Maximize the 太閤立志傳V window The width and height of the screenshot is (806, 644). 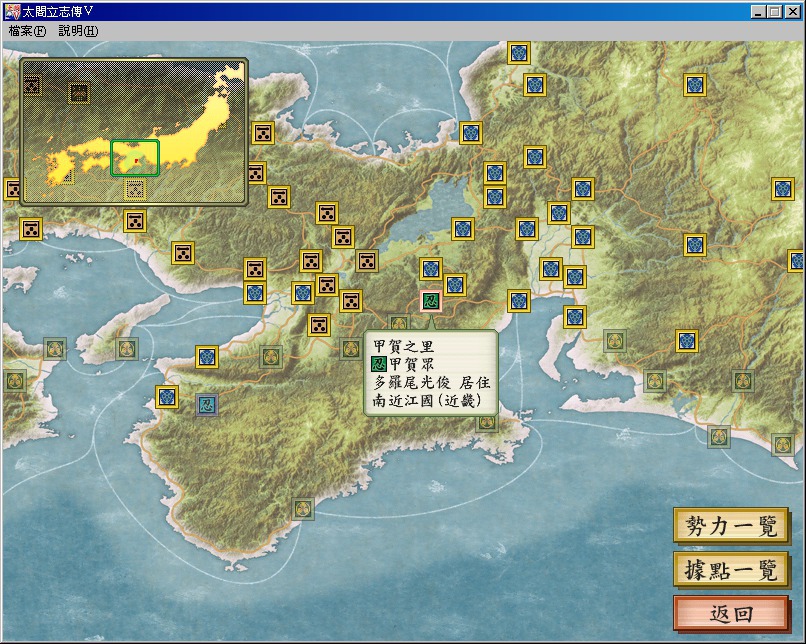point(775,12)
